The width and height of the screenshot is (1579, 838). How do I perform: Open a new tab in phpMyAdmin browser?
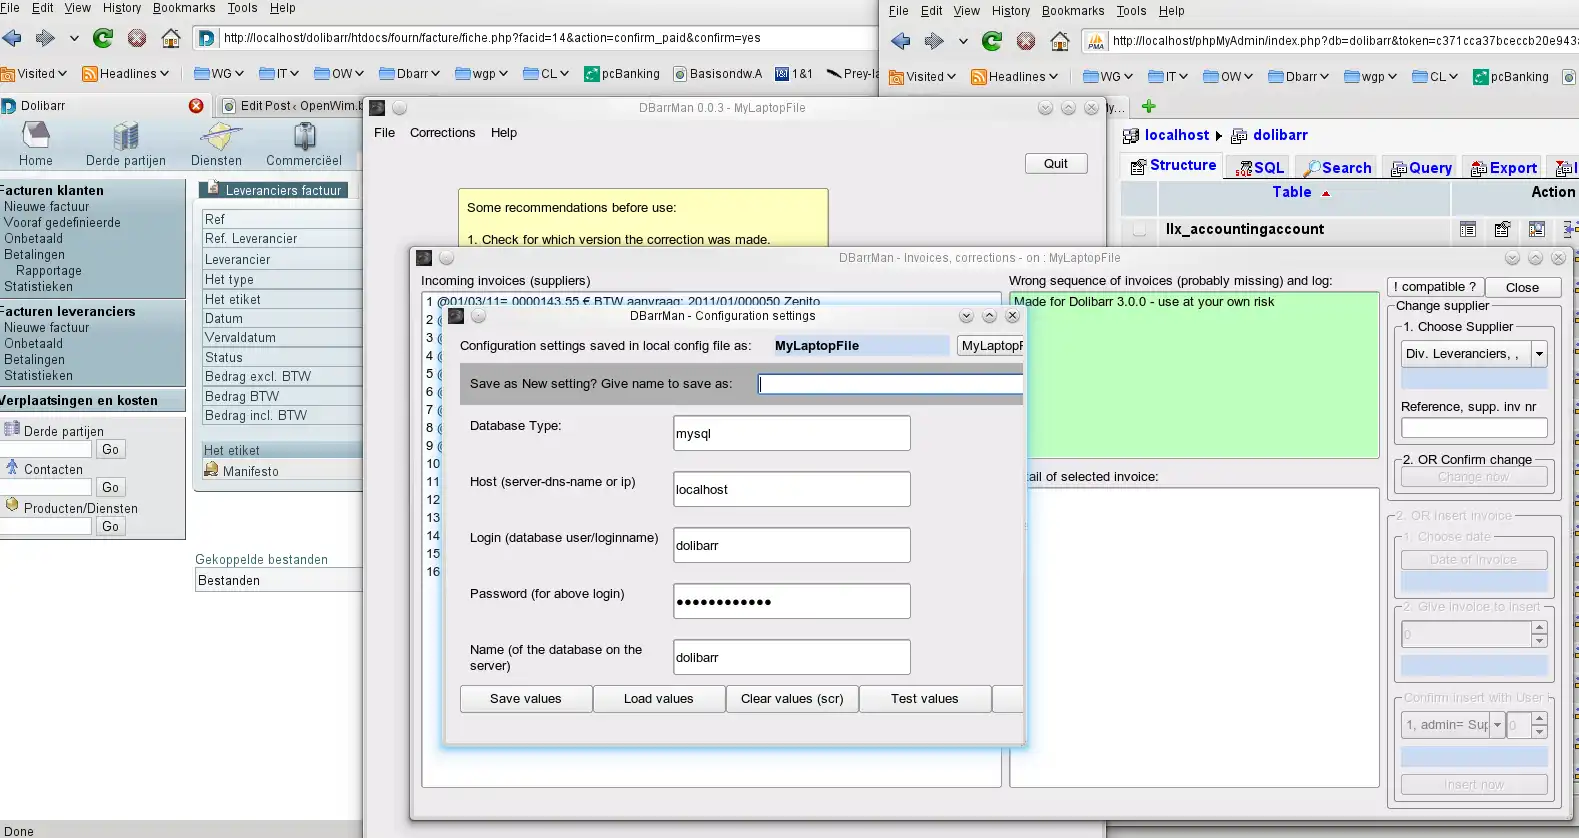(x=1149, y=106)
